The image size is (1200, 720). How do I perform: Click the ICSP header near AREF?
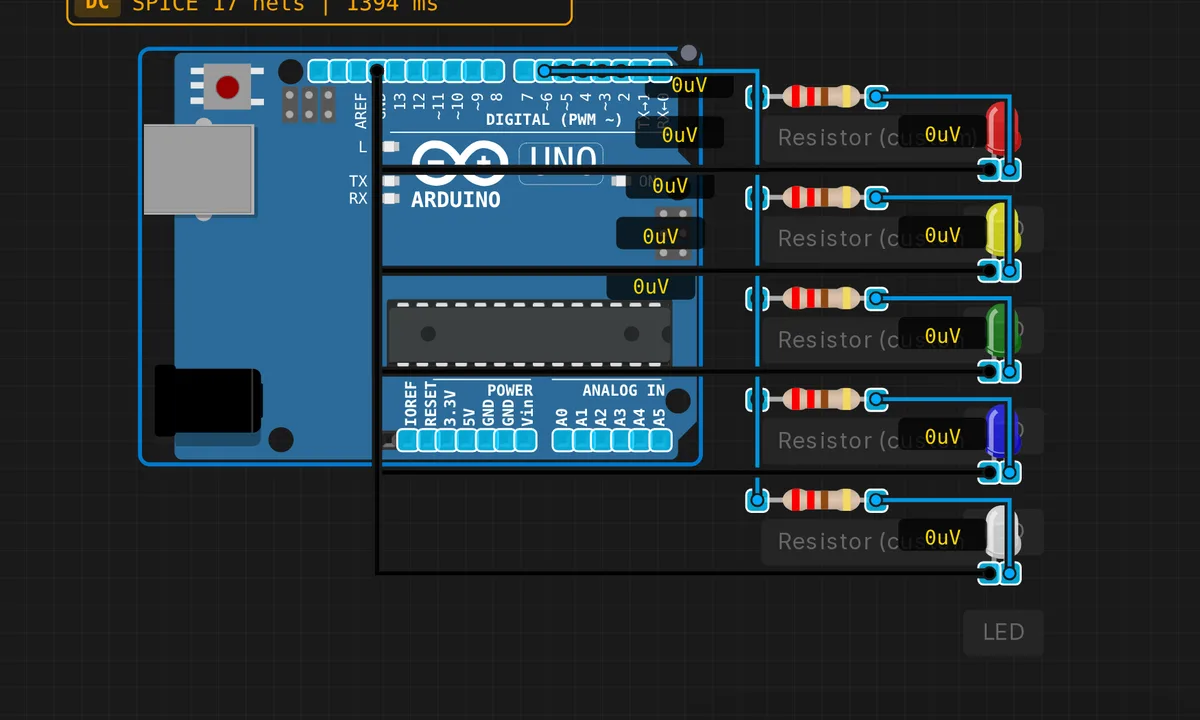pyautogui.click(x=309, y=106)
